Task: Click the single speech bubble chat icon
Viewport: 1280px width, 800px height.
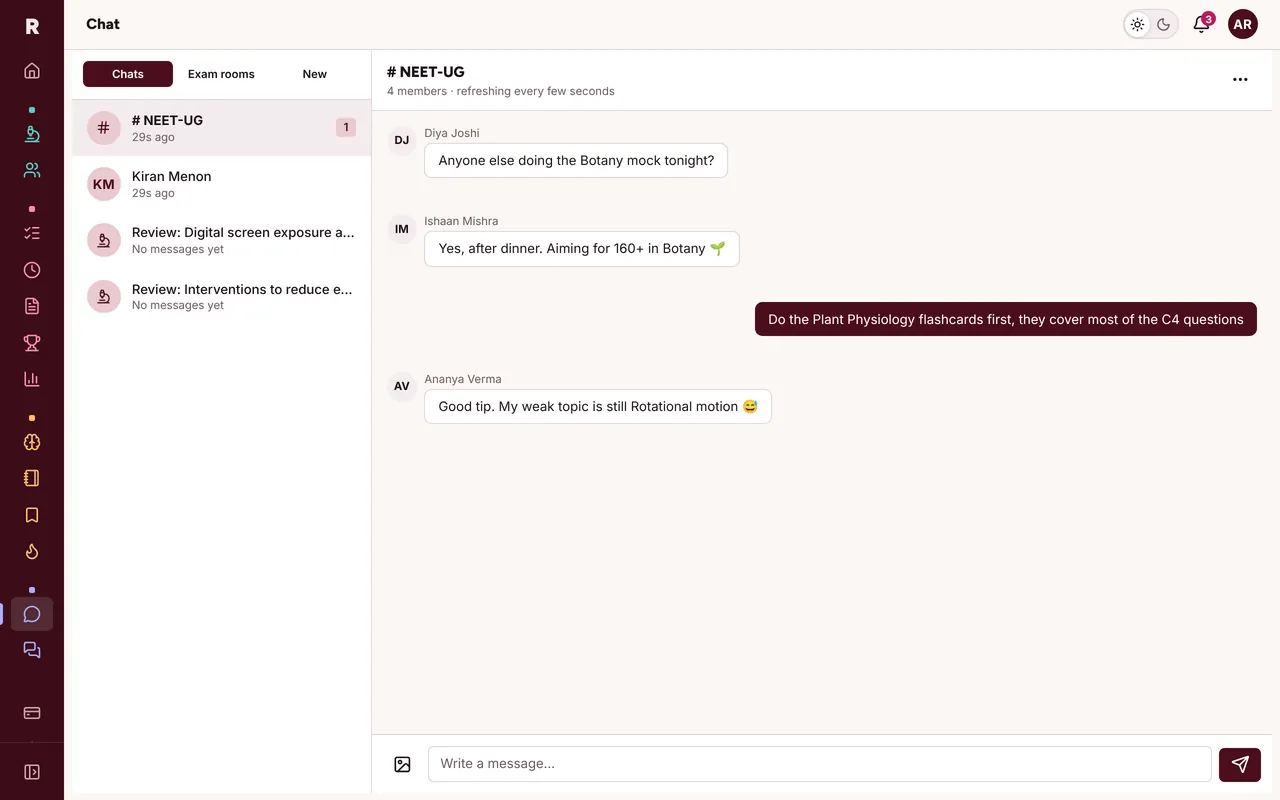Action: point(32,614)
